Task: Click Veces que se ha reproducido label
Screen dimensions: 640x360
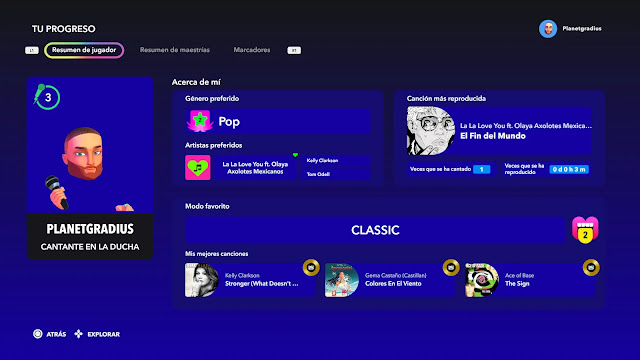Action: tap(524, 169)
